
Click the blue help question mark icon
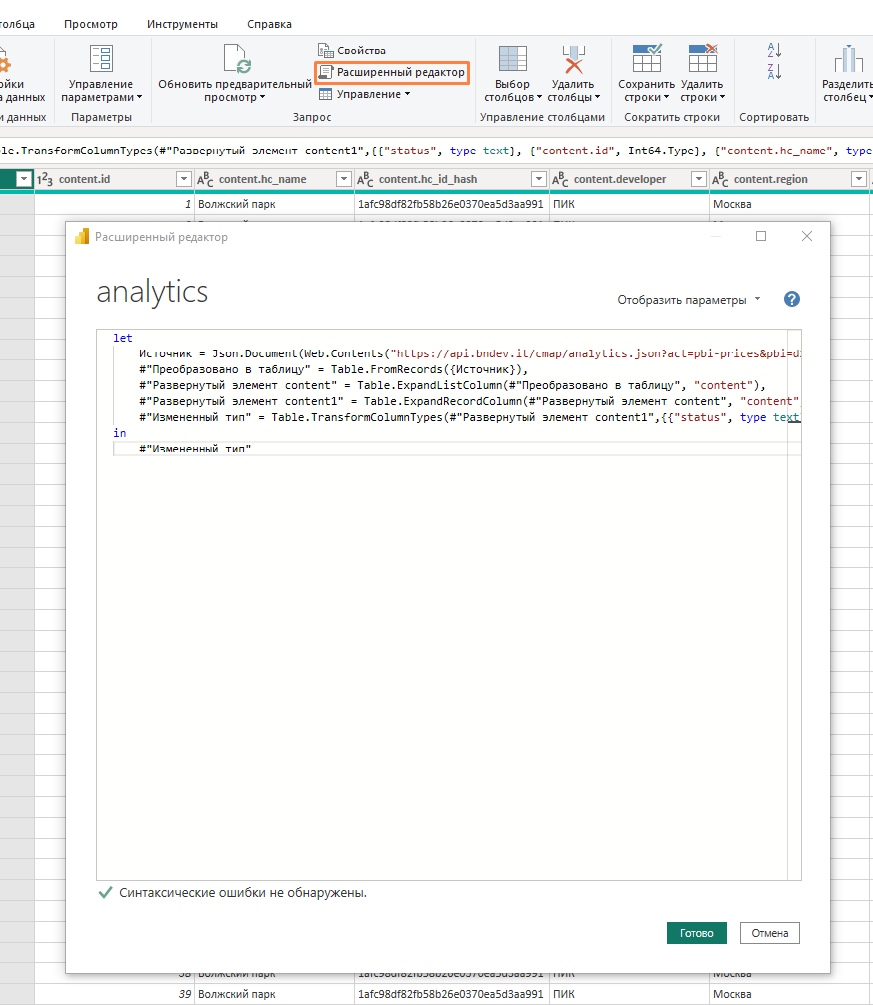point(792,299)
